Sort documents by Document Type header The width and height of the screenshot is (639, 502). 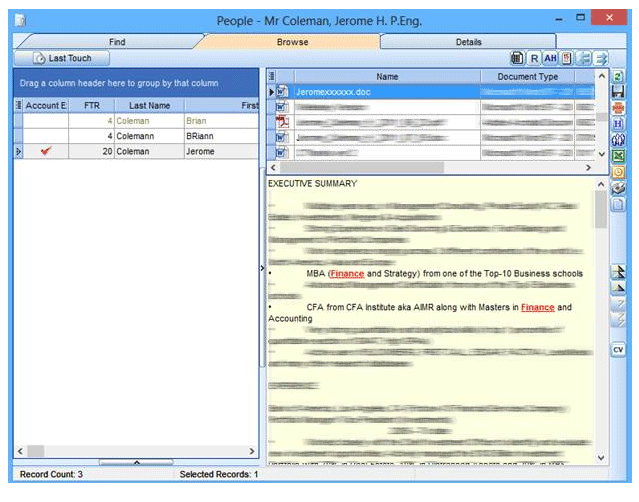528,77
